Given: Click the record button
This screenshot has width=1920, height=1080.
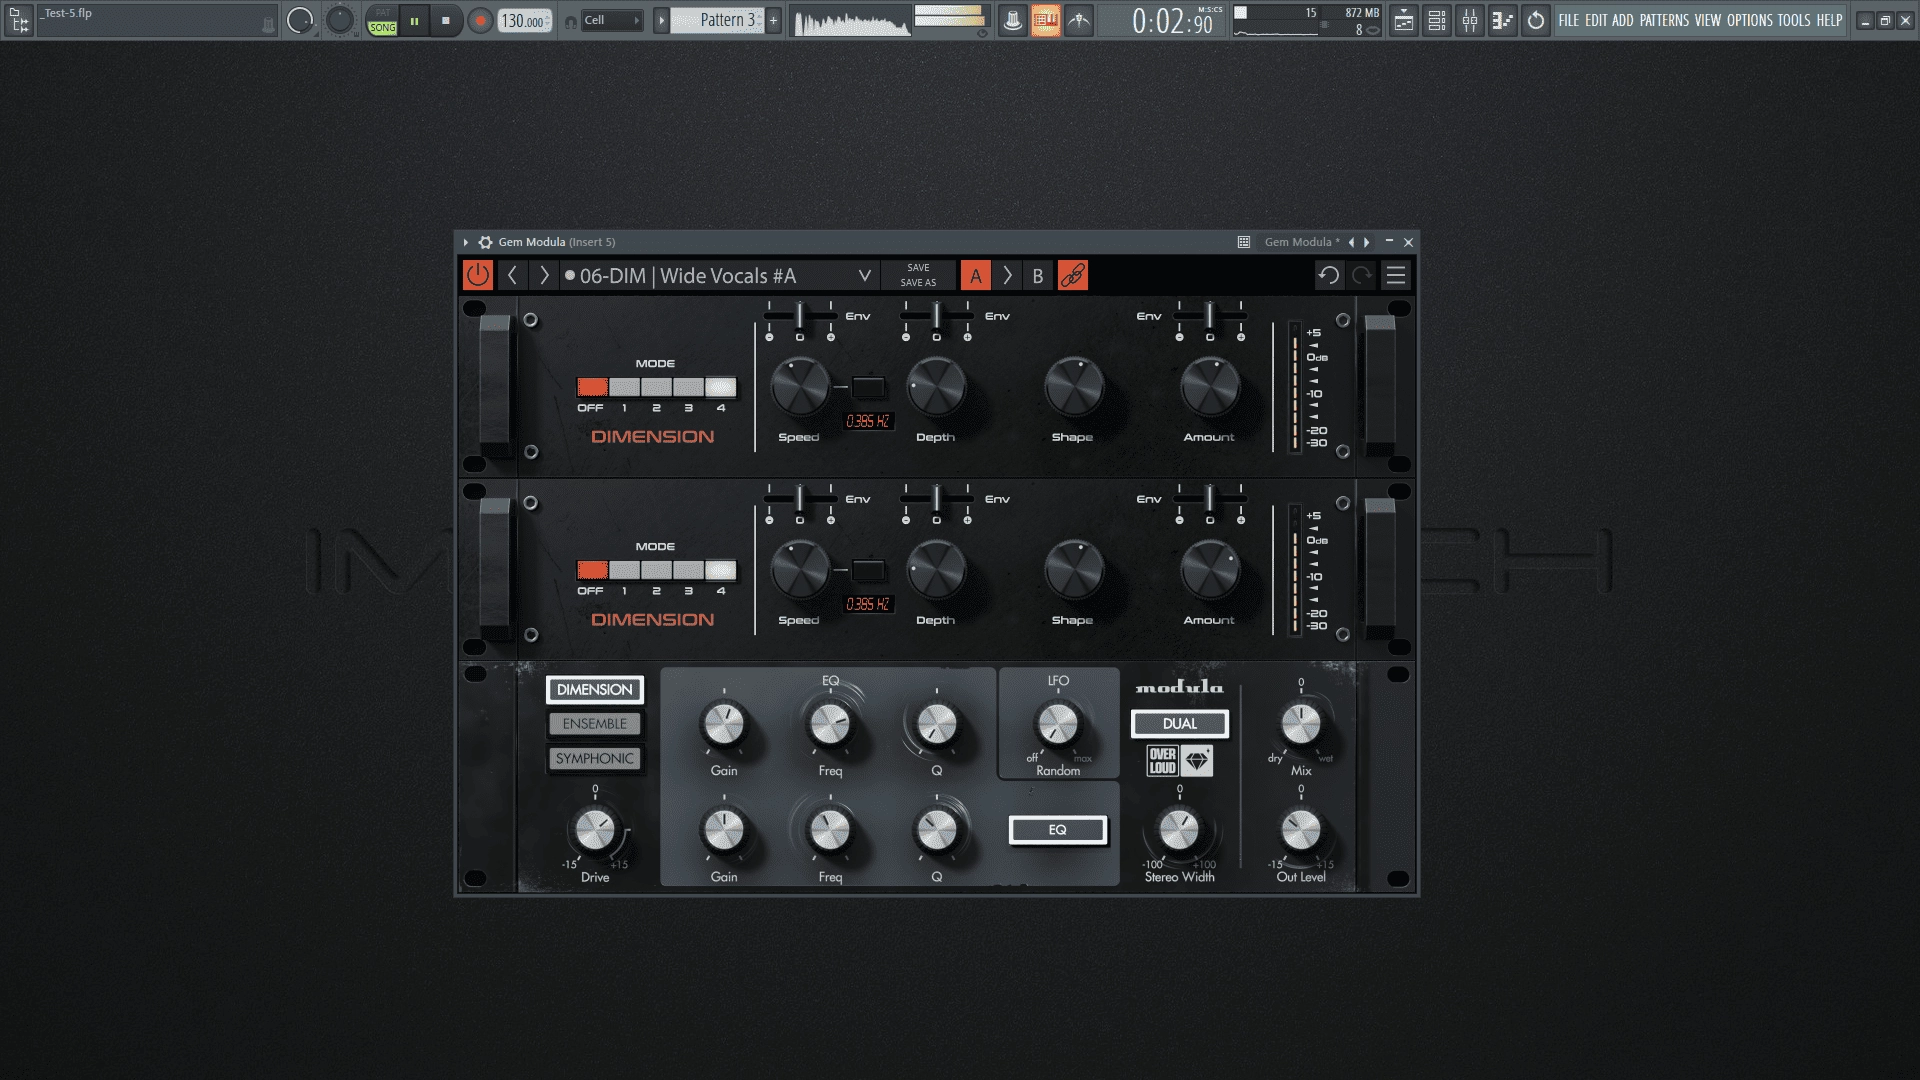Looking at the screenshot, I should click(x=481, y=20).
